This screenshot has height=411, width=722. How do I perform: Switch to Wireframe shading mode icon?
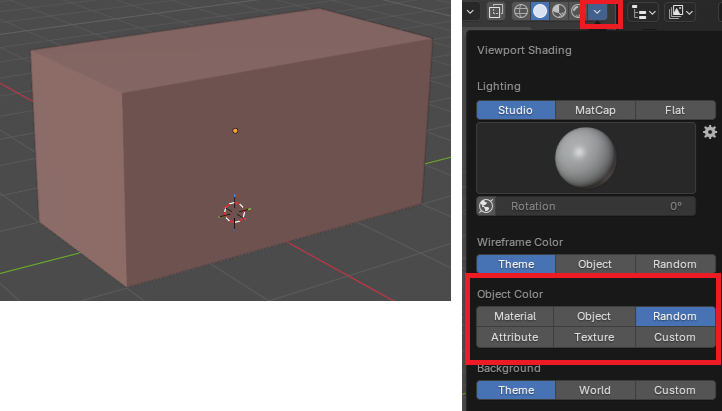coord(521,12)
